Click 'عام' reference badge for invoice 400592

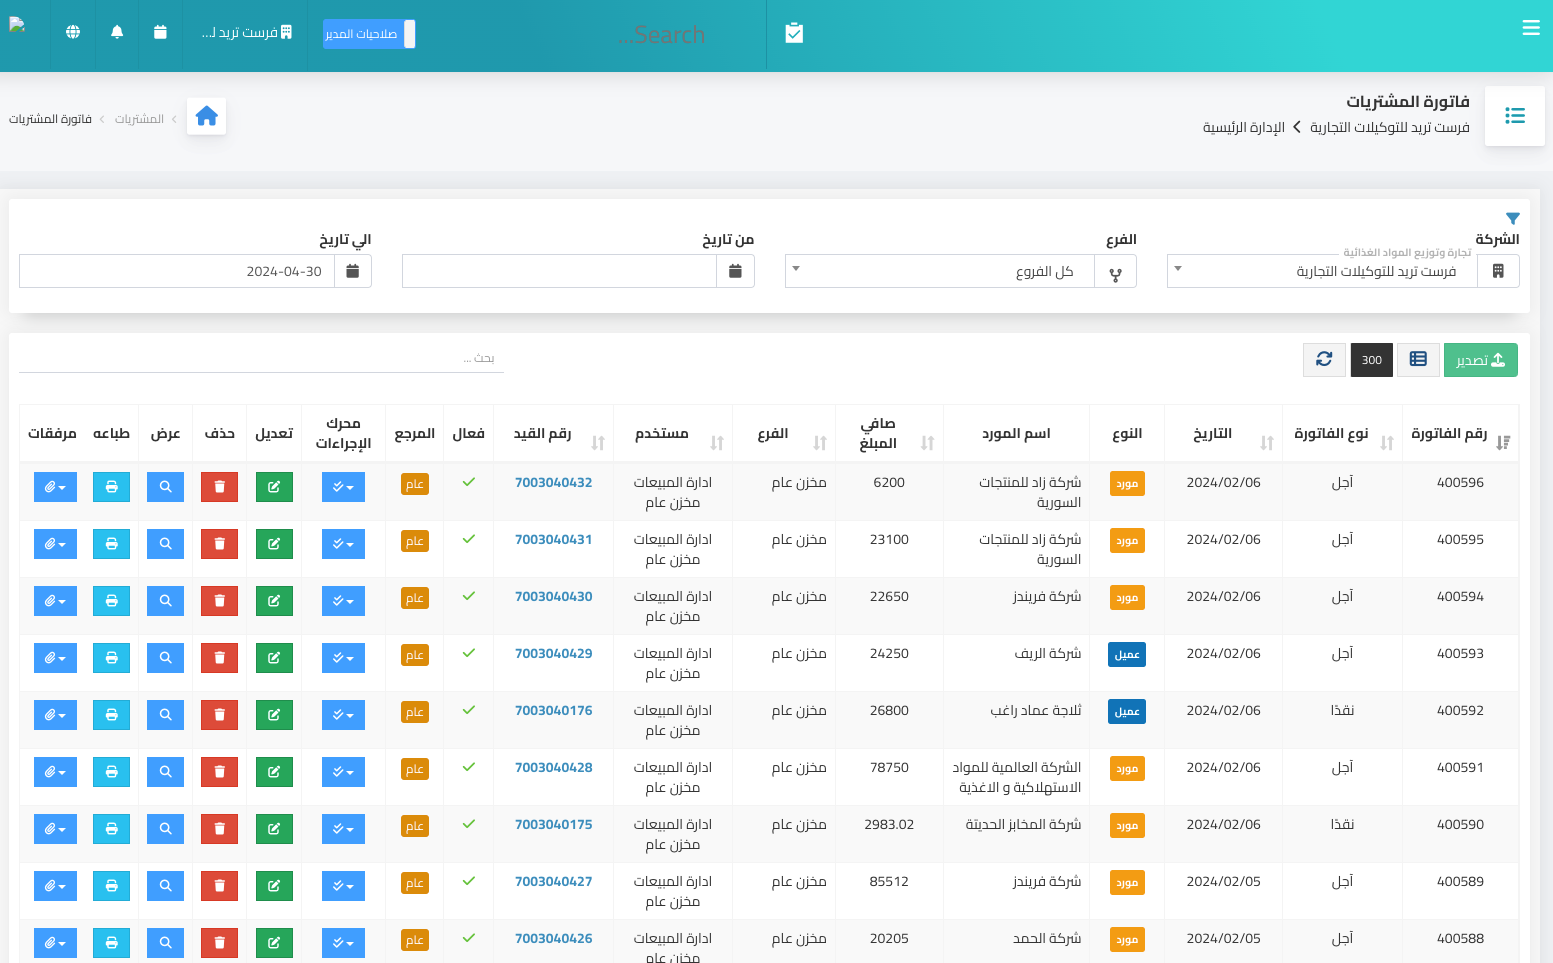415,711
